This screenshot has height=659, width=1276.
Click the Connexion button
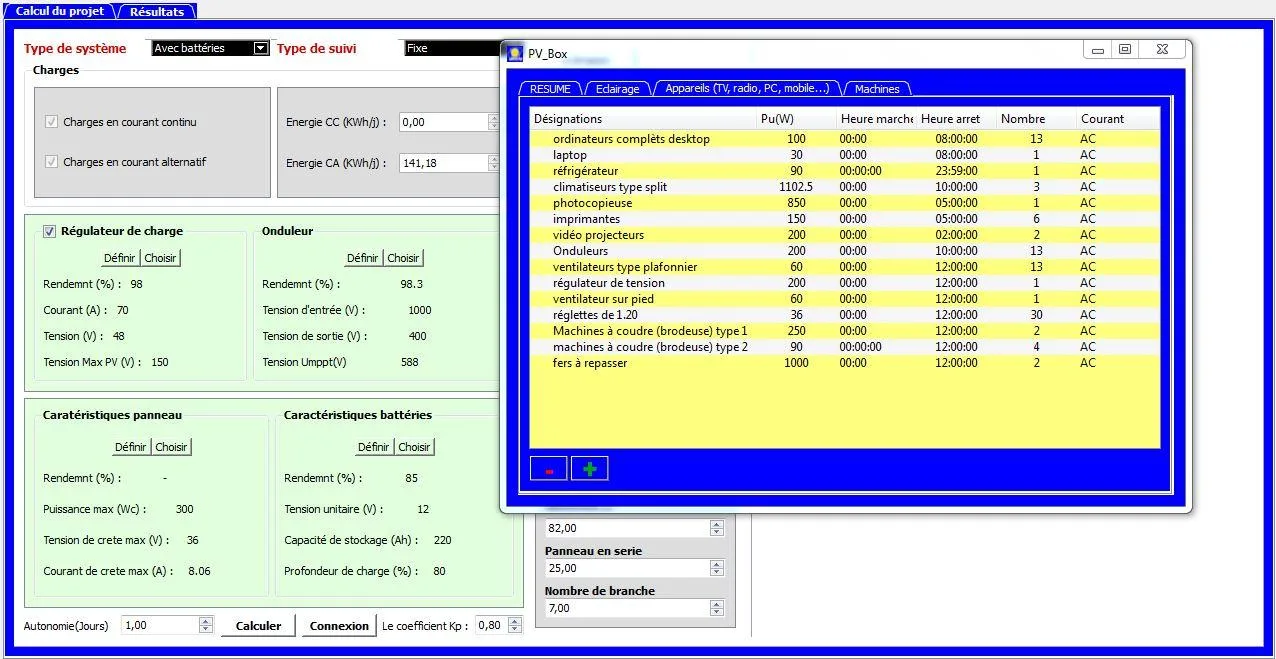click(339, 625)
